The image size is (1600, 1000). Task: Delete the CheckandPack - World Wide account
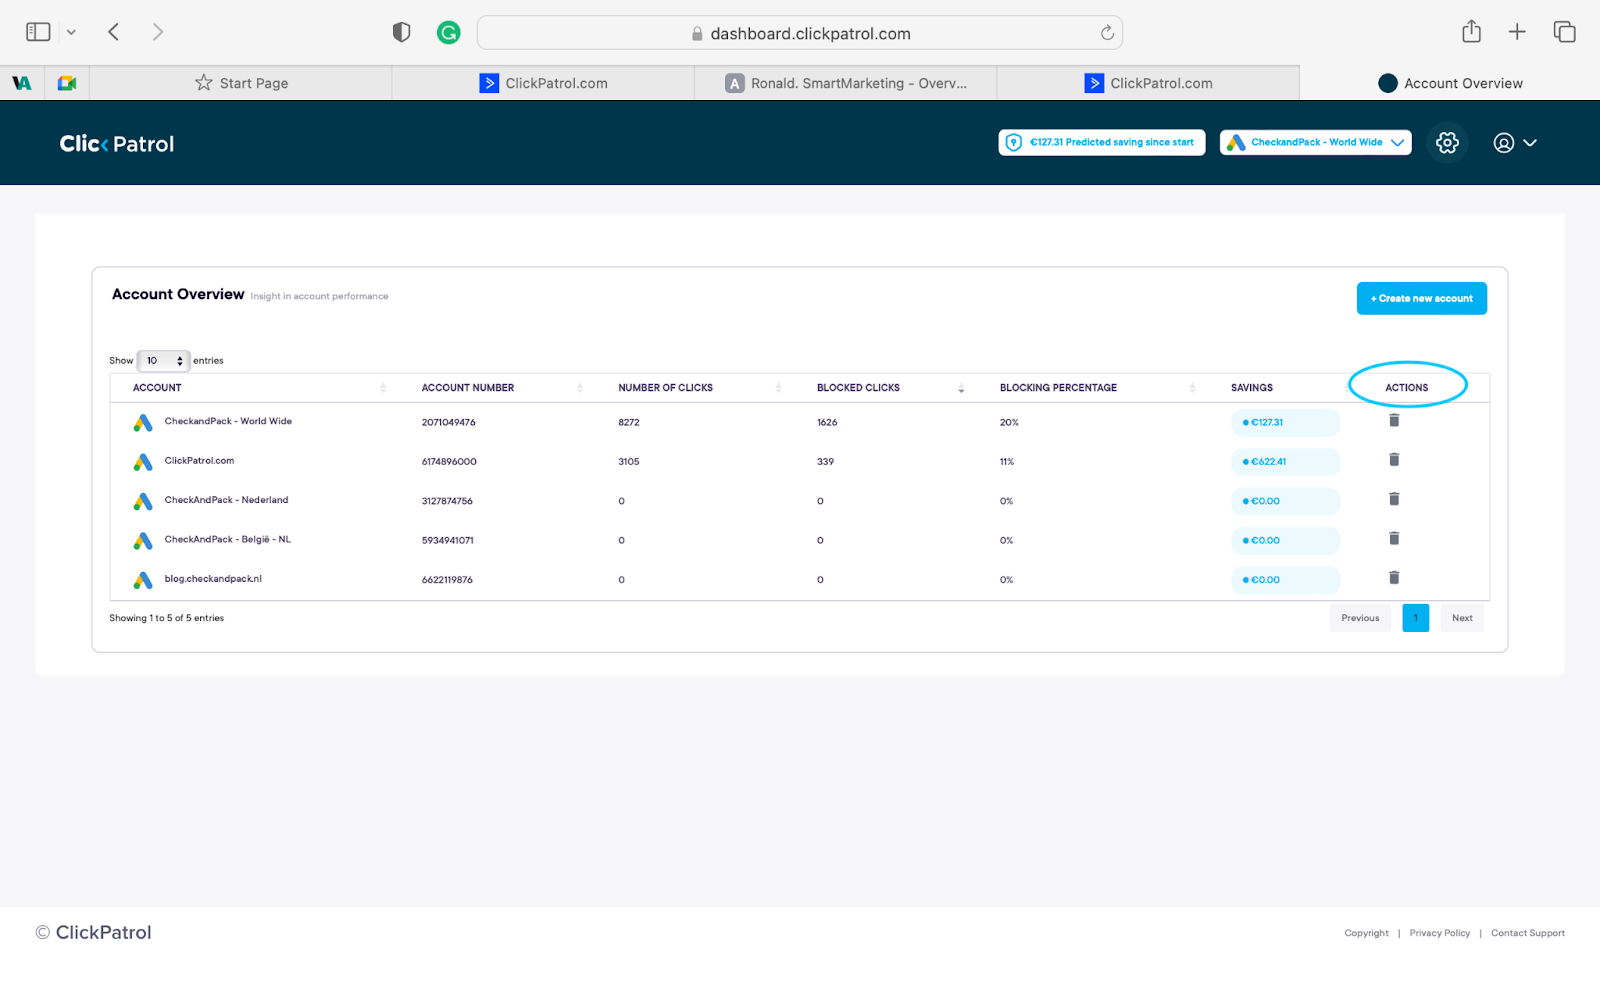click(1394, 421)
